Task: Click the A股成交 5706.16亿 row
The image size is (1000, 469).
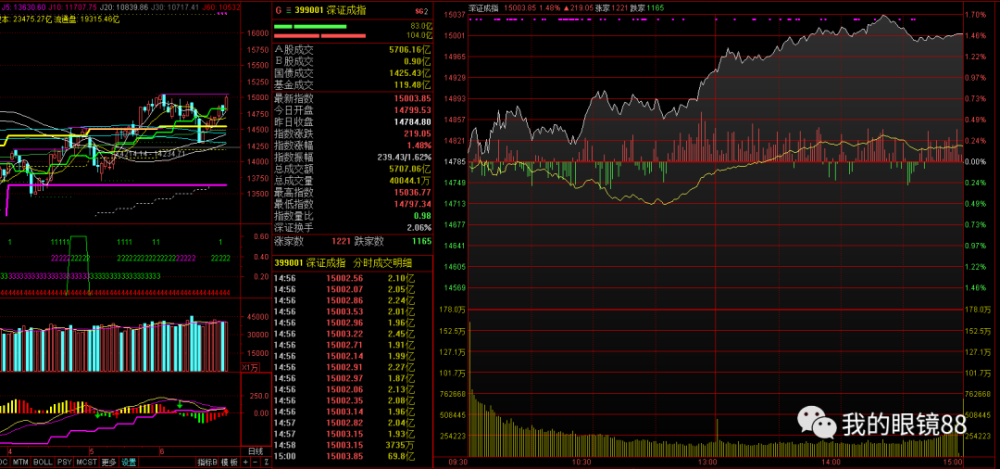Action: (353, 49)
